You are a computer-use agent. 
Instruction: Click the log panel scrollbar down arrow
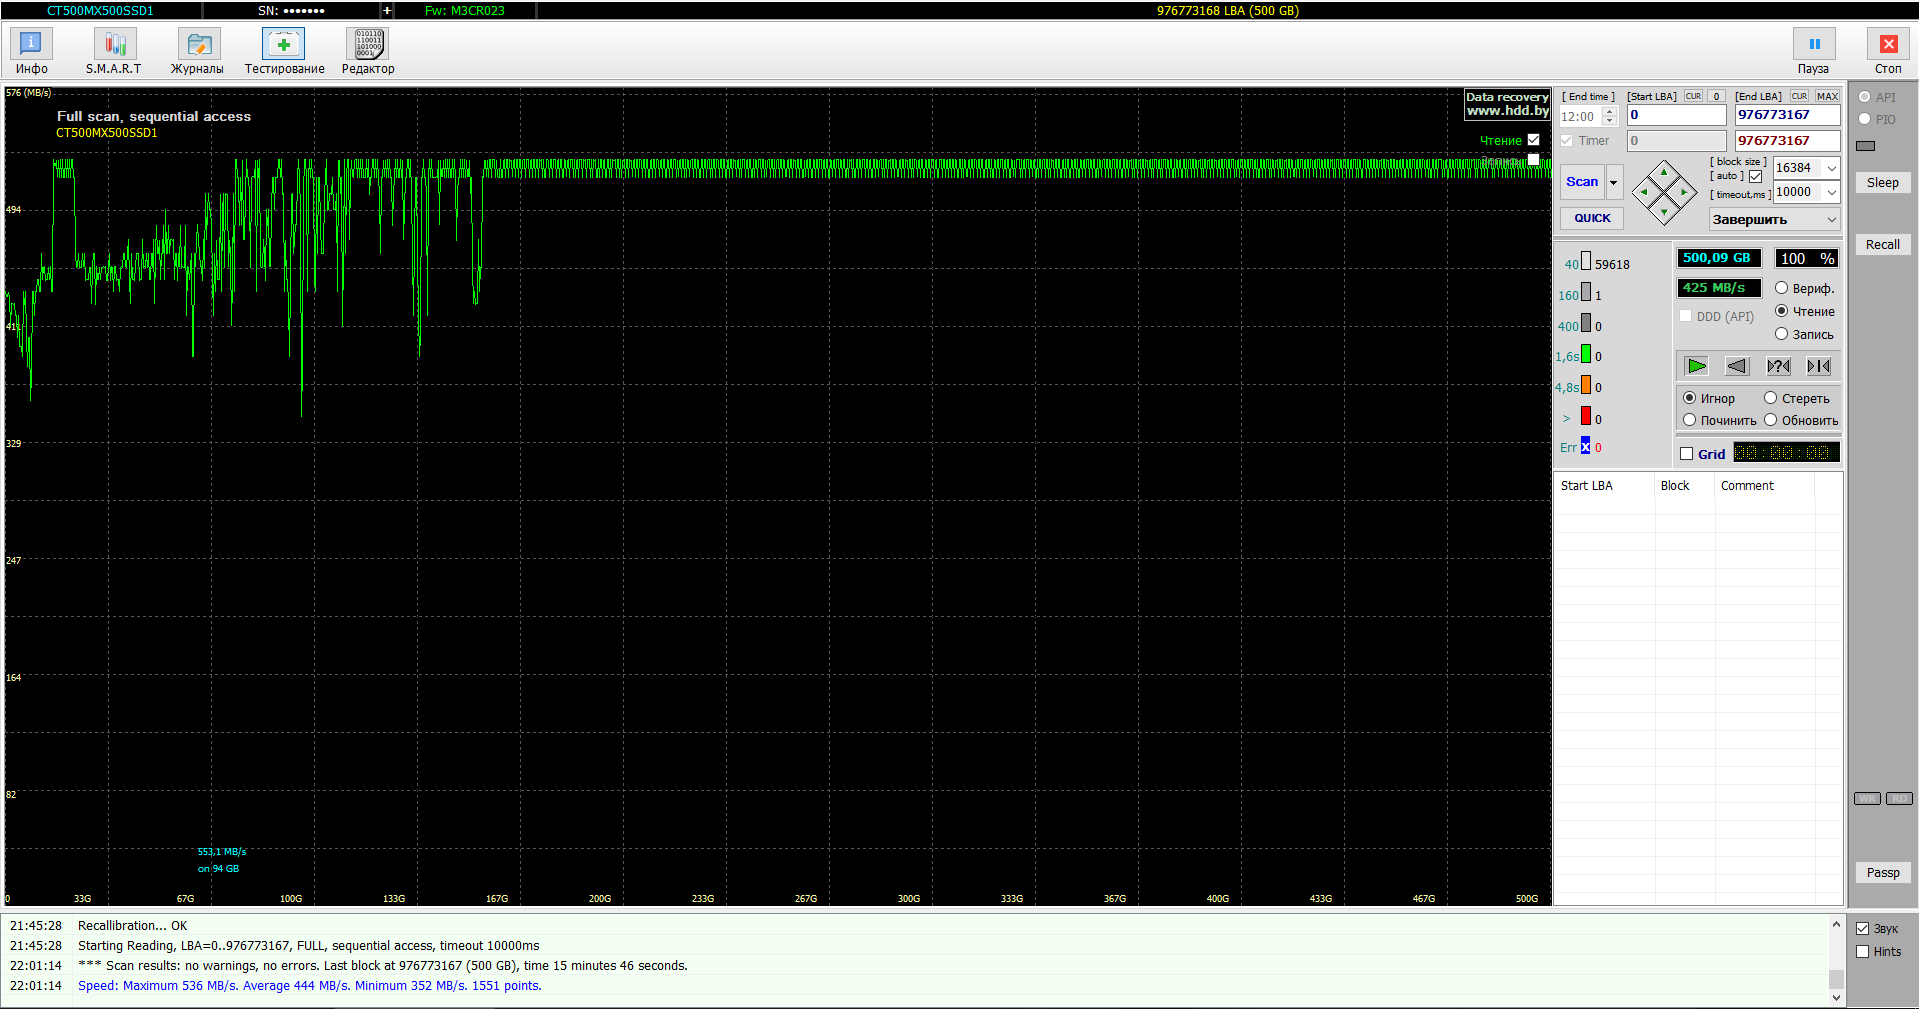1836,997
